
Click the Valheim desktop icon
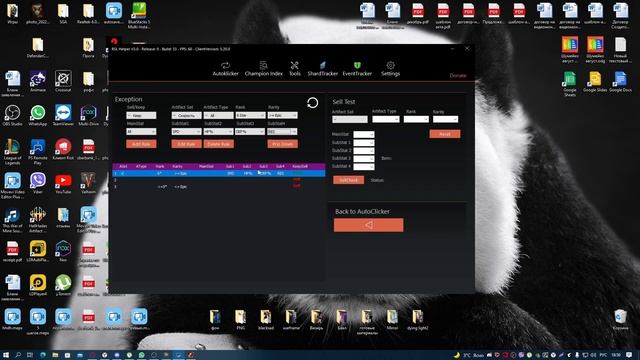[x=88, y=183]
